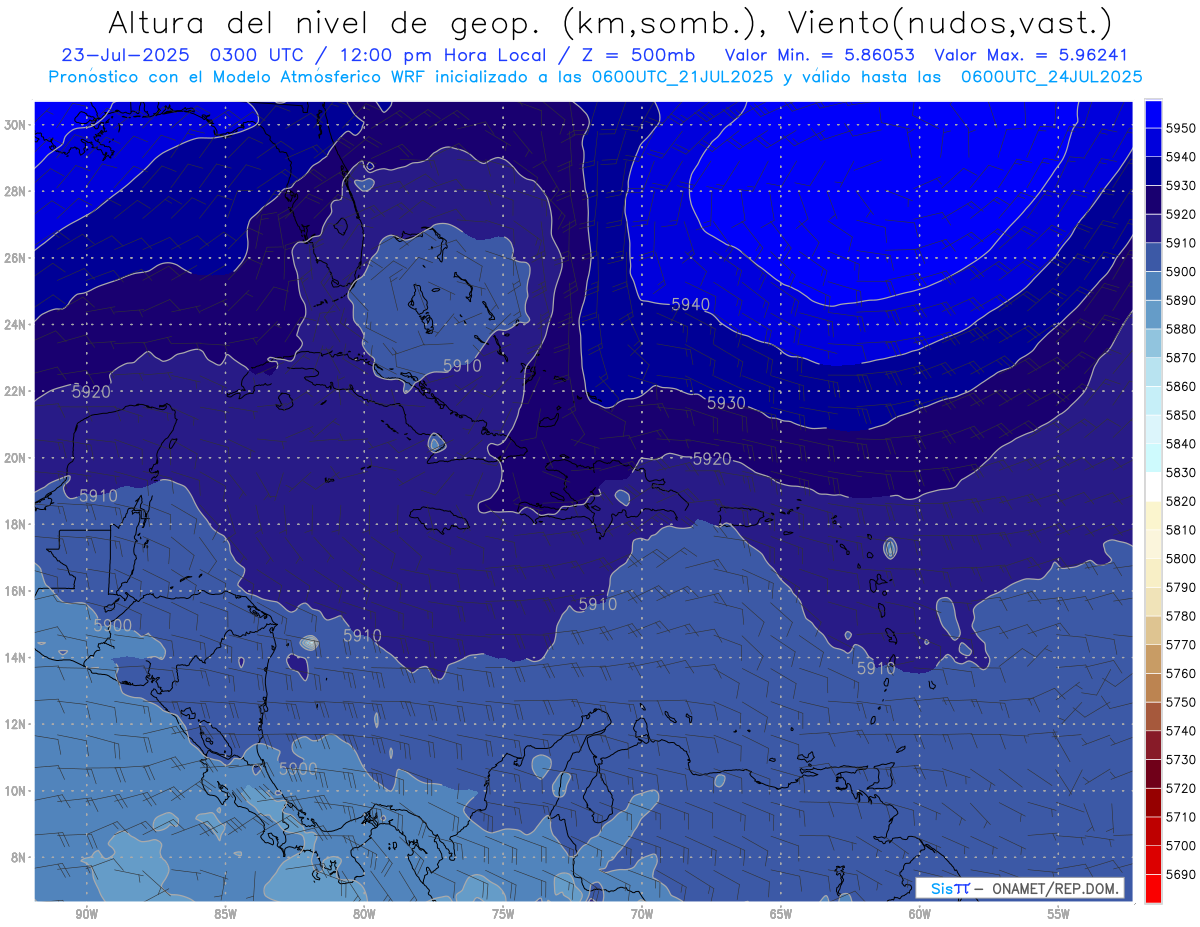Click the 90W longitude axis label
Viewport: 1200px width, 927px height.
[87, 914]
